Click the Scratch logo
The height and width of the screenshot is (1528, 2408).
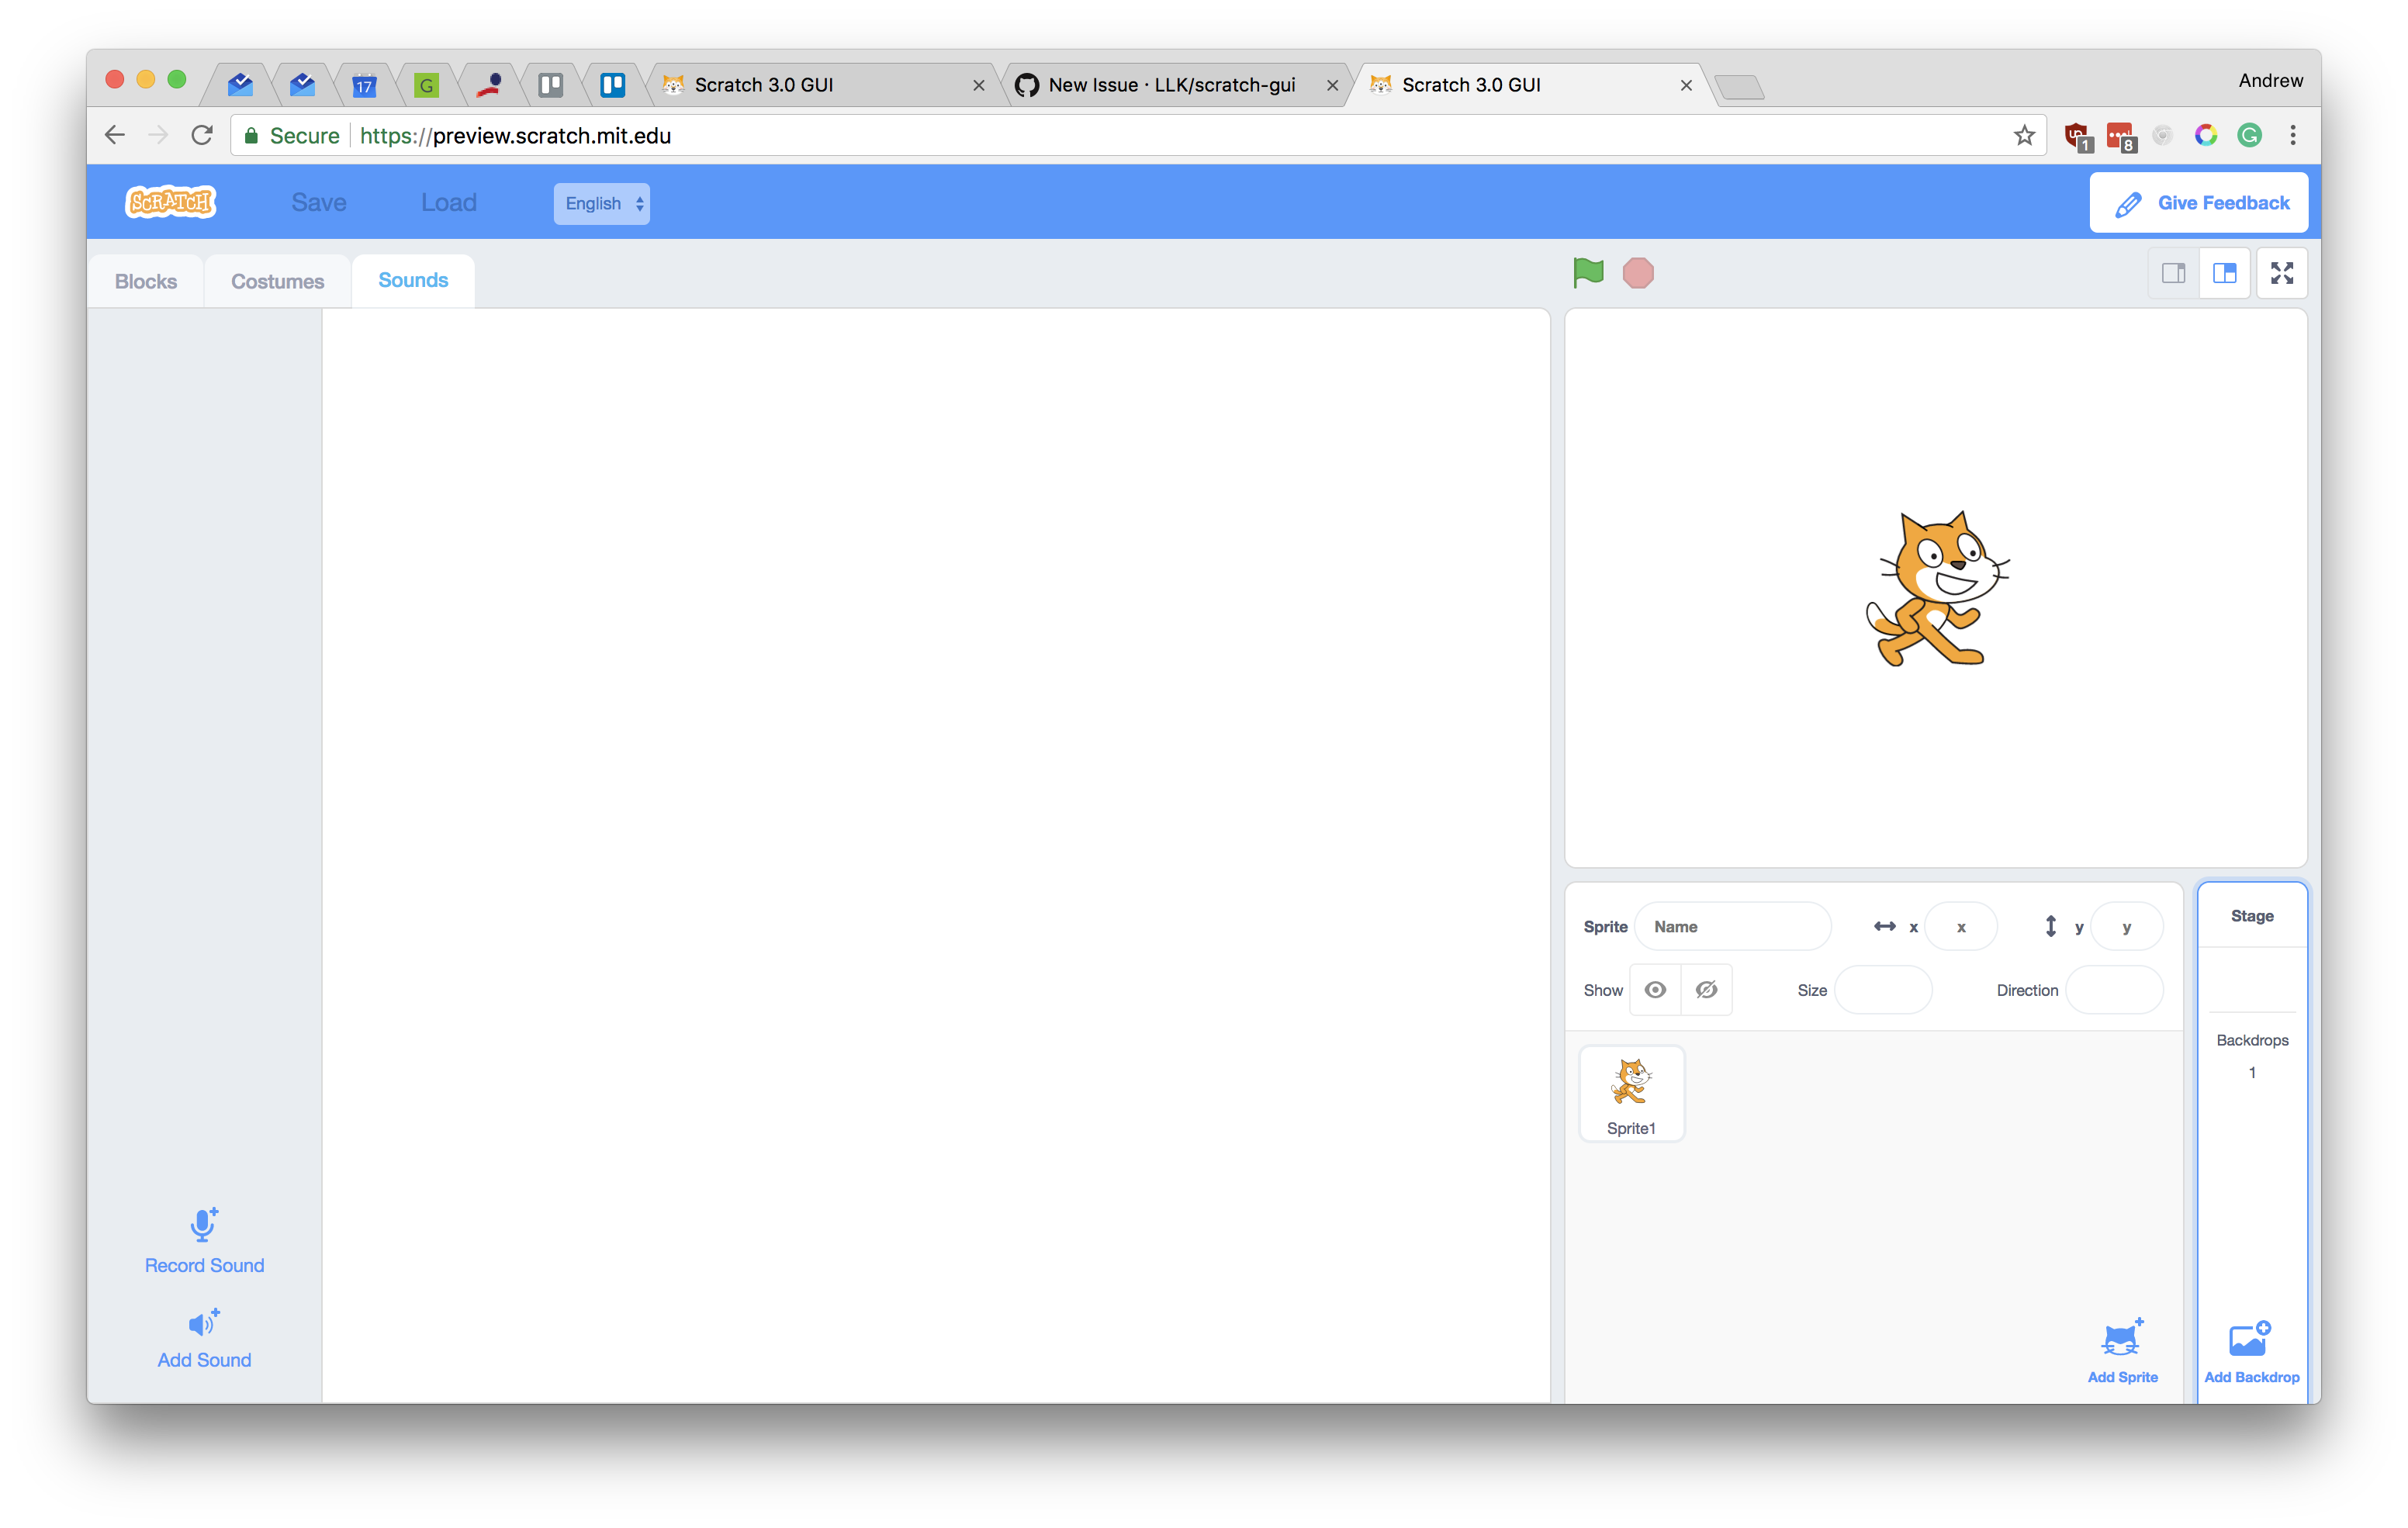click(171, 202)
